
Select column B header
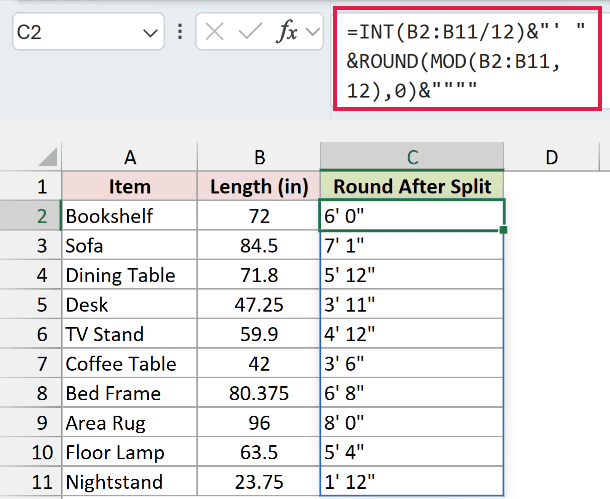point(259,157)
